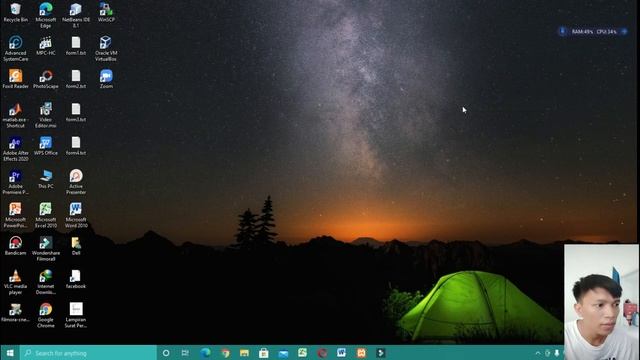Open Cortana circle in the taskbar
The image size is (640, 360).
tap(166, 353)
